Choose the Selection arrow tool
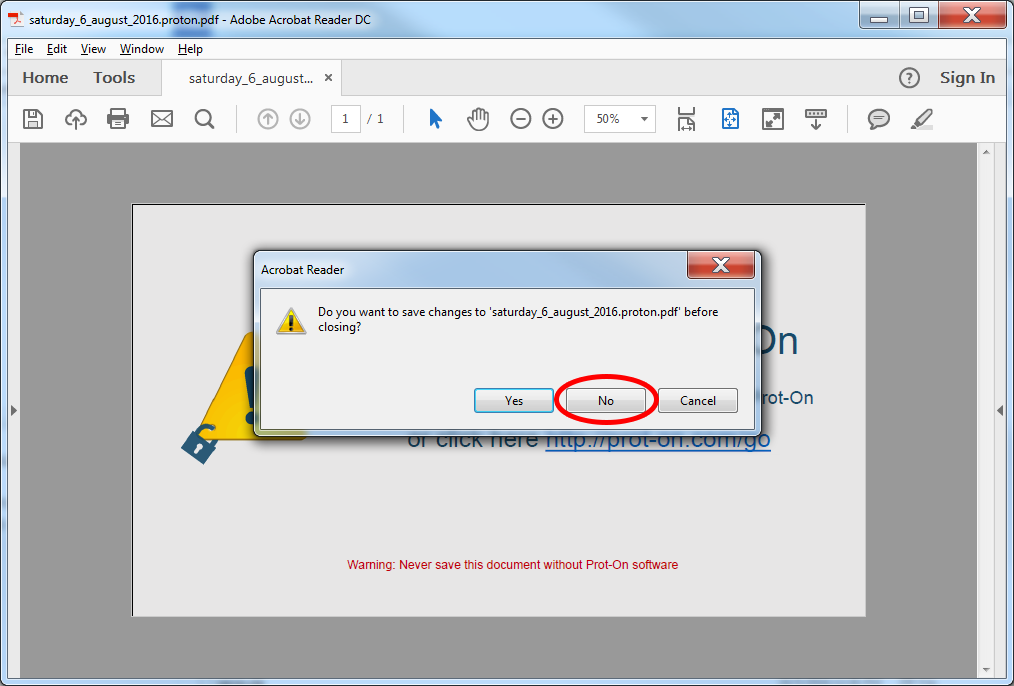The width and height of the screenshot is (1014, 686). (435, 119)
